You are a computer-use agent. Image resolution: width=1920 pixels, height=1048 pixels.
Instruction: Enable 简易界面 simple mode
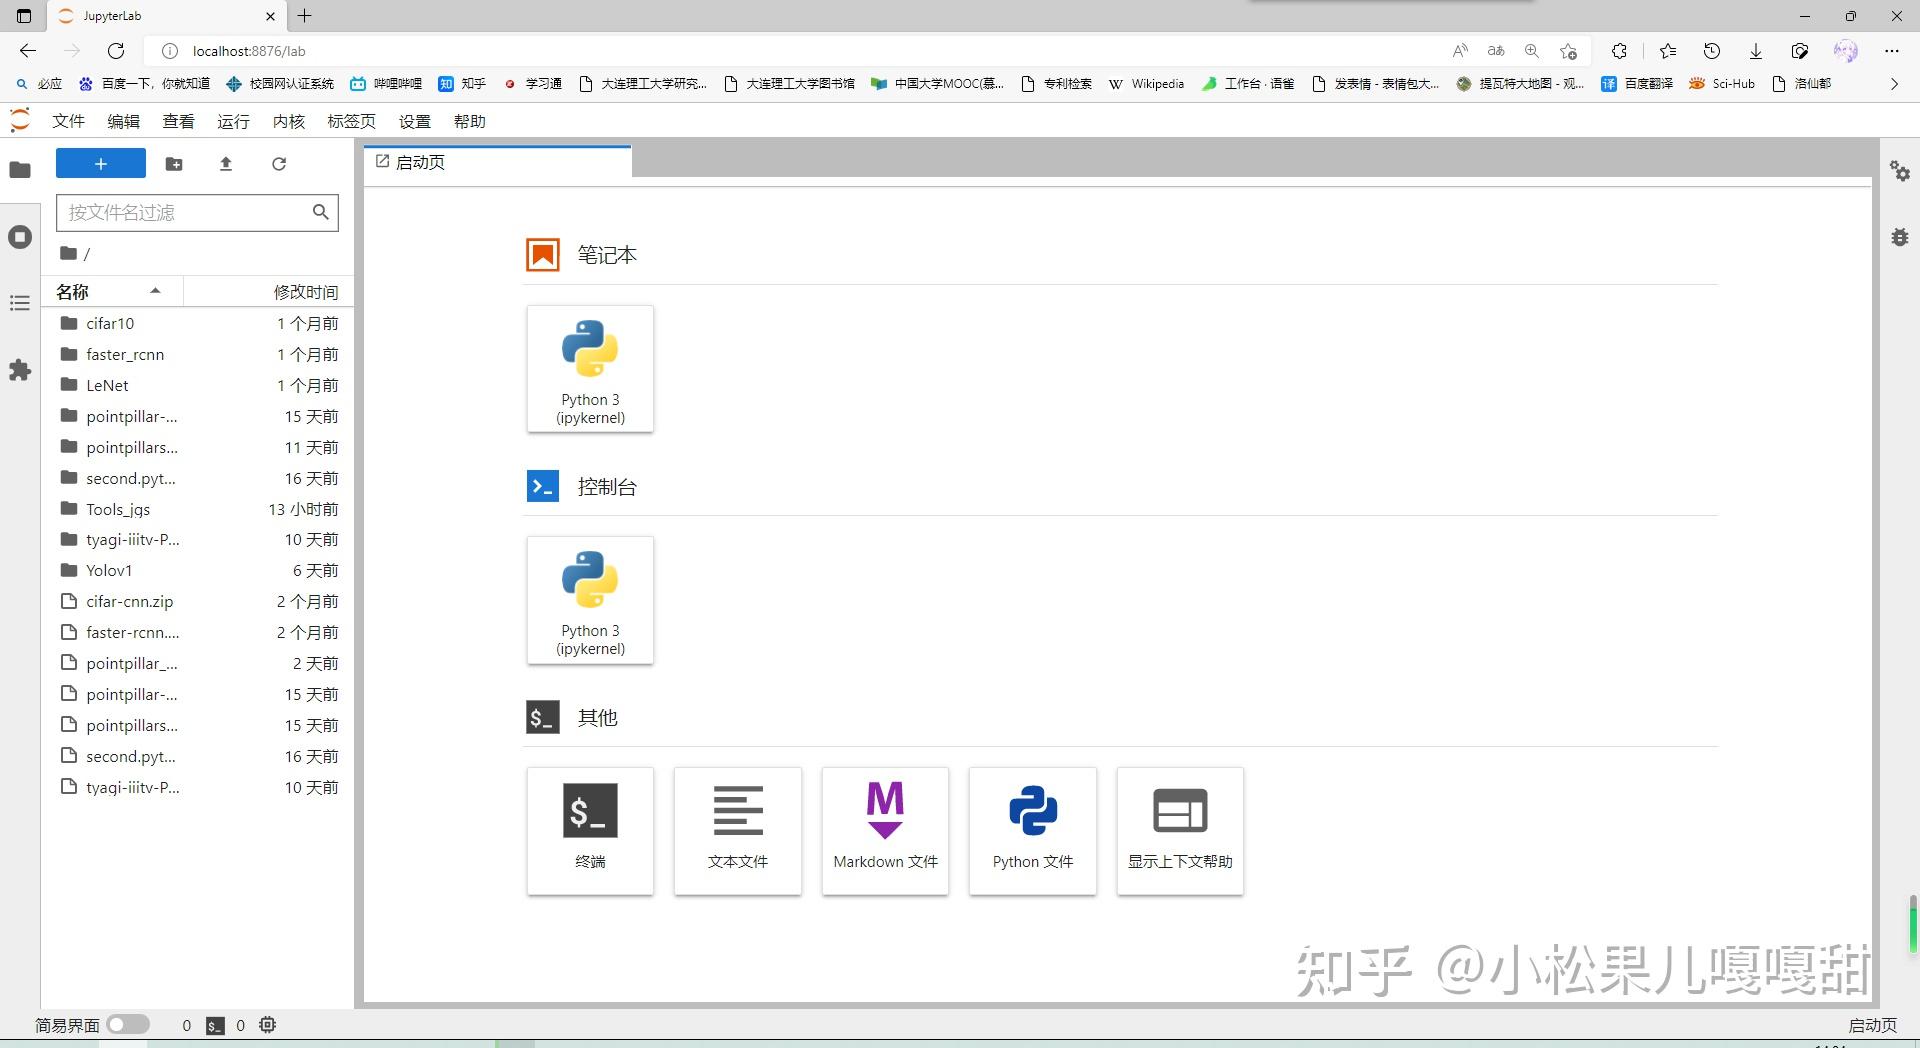tap(128, 1024)
